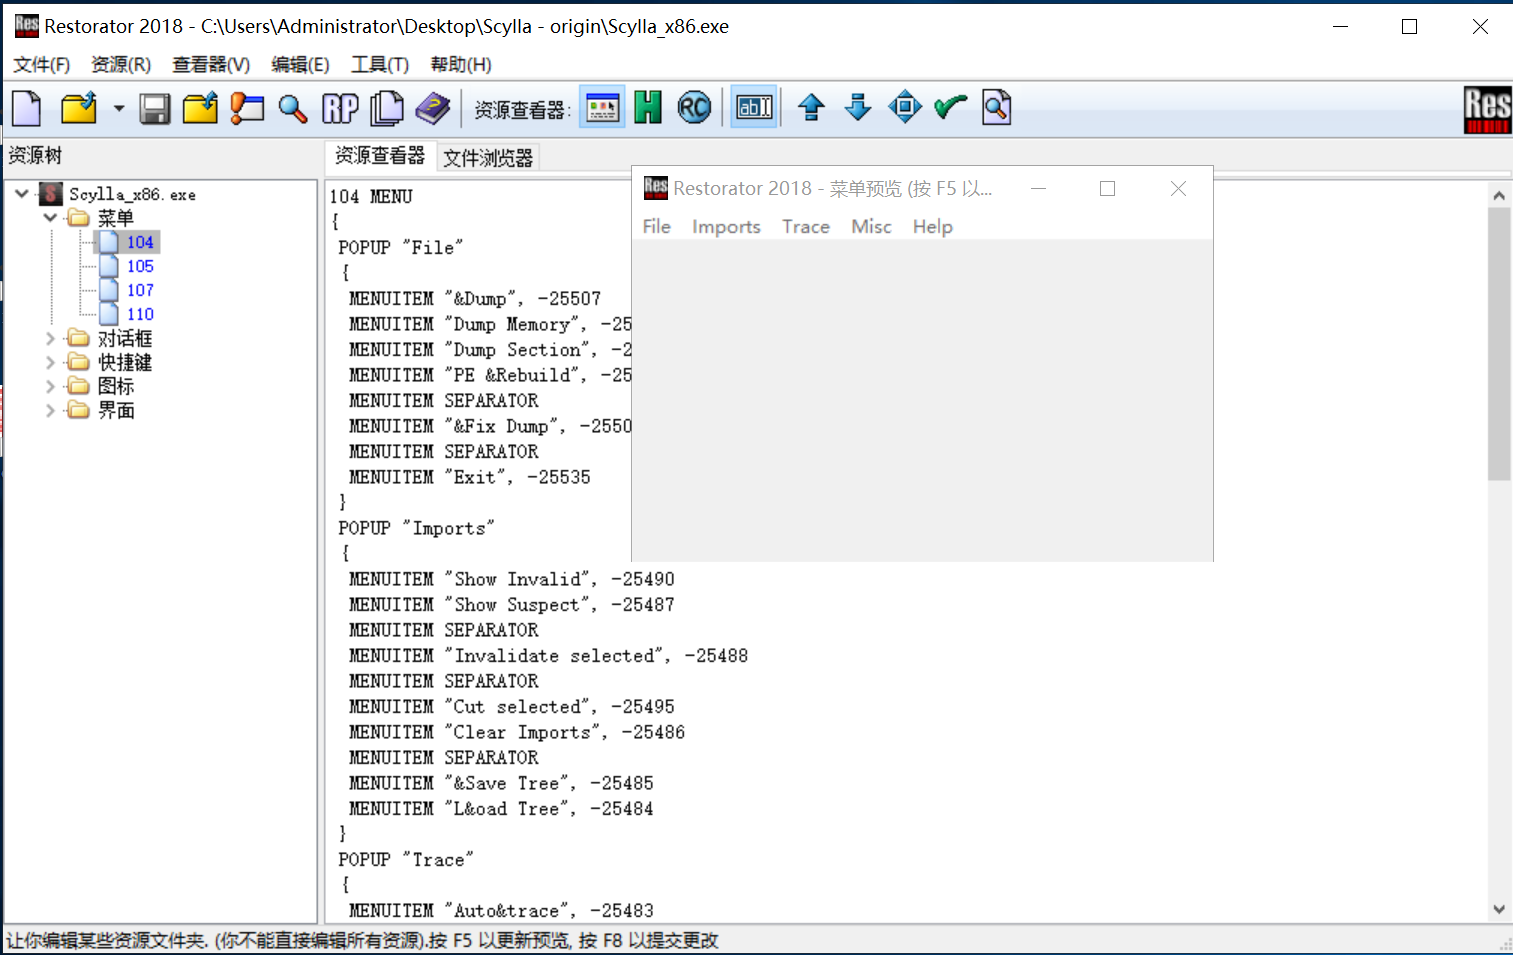The width and height of the screenshot is (1513, 955).
Task: Toggle the abI edit mode button
Action: tap(754, 107)
